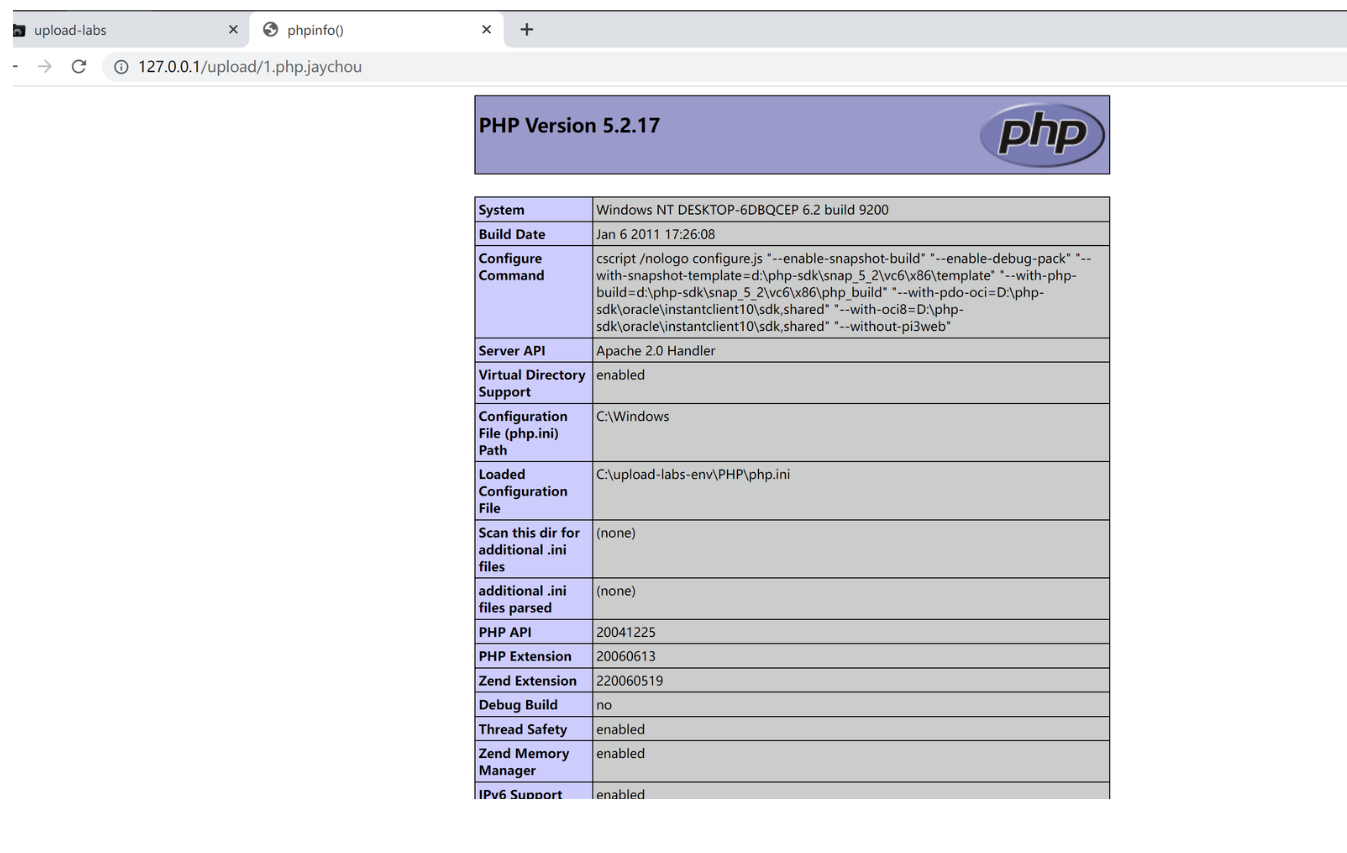
Task: Click the additional .ini files parsed label
Action: (x=522, y=599)
